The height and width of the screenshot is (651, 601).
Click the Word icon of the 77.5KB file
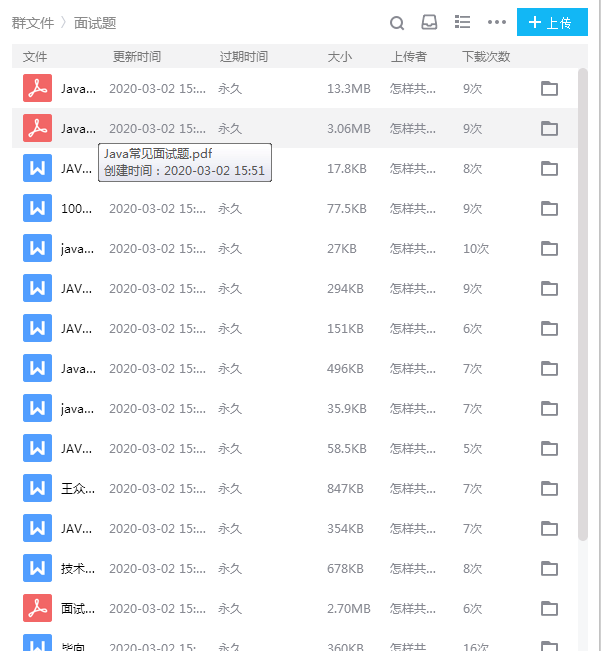pyautogui.click(x=37, y=208)
